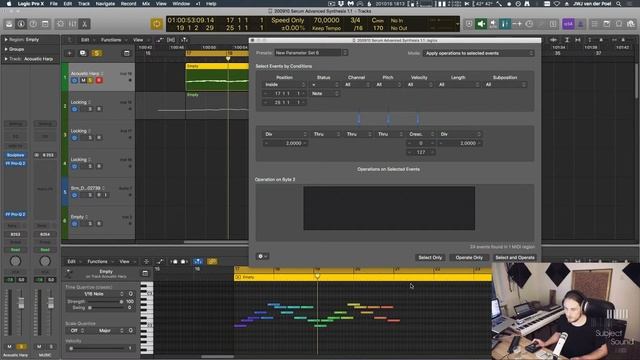Add a new track with plus button
This screenshot has height=360, width=640.
(x=69, y=53)
